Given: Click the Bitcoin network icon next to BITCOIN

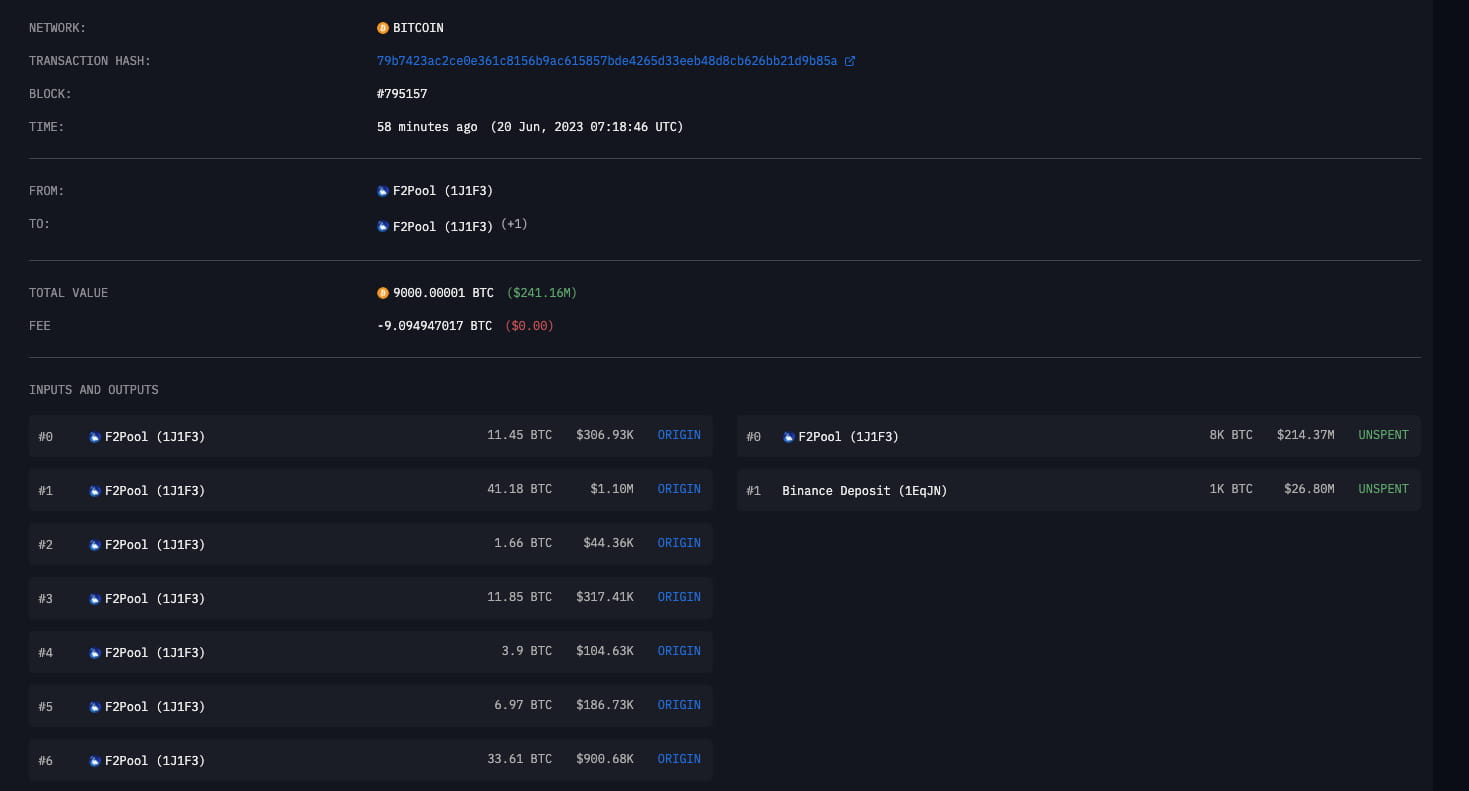Looking at the screenshot, I should click(x=382, y=27).
